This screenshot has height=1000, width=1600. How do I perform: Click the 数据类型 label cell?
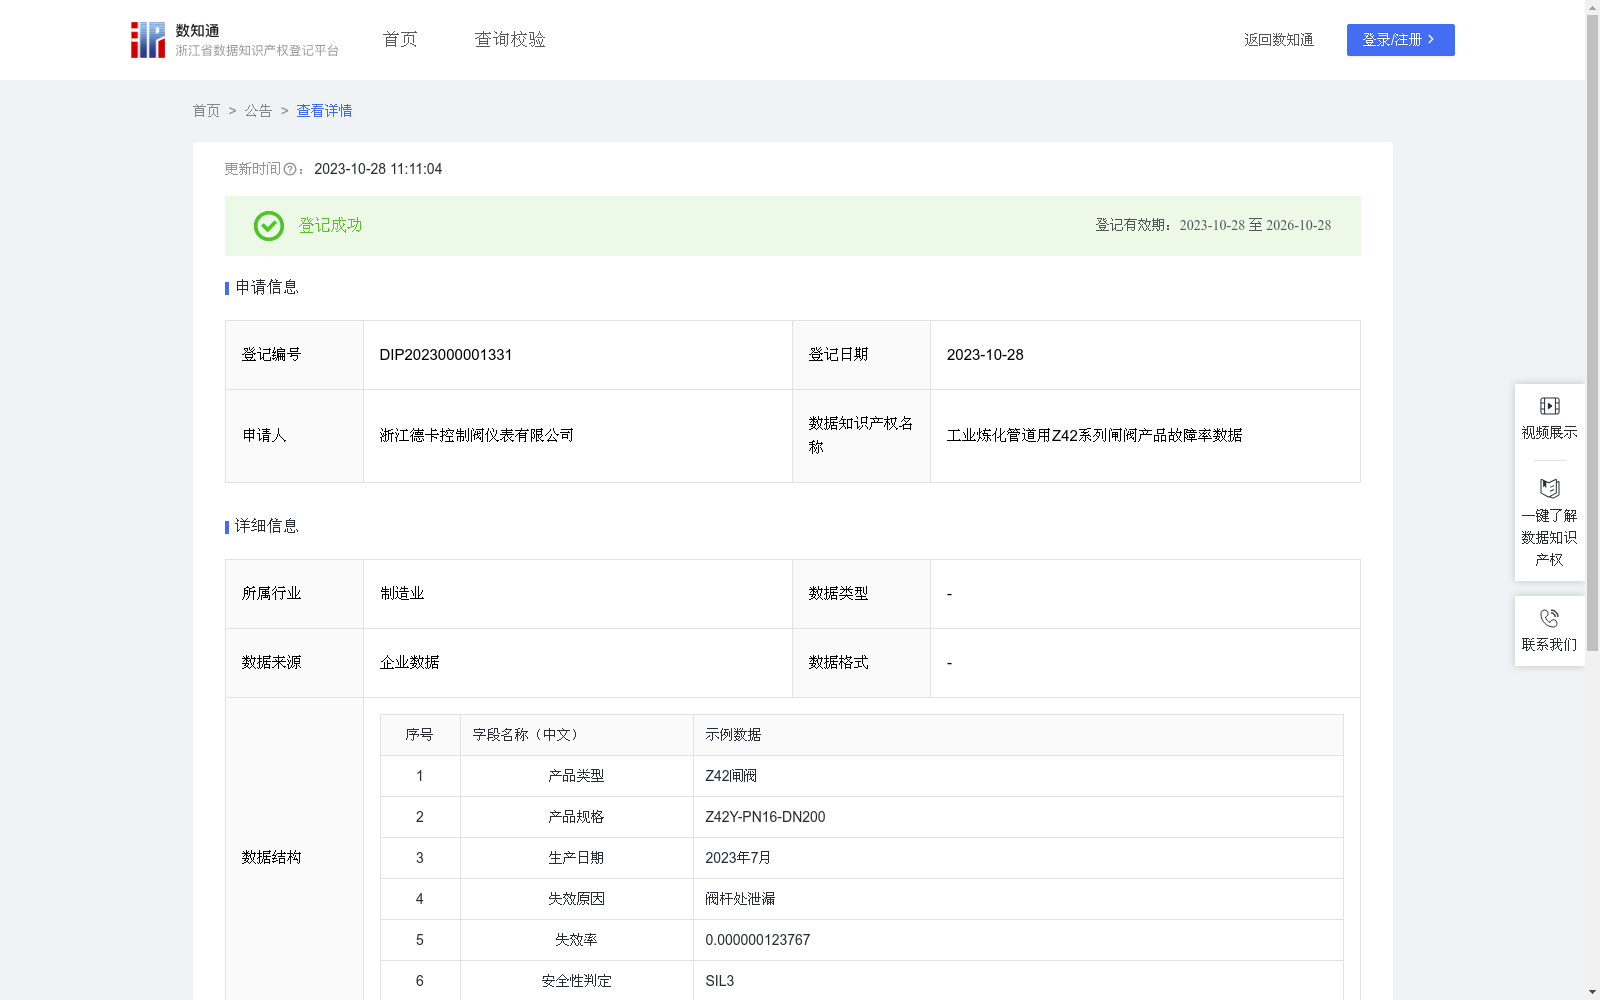pyautogui.click(x=861, y=594)
